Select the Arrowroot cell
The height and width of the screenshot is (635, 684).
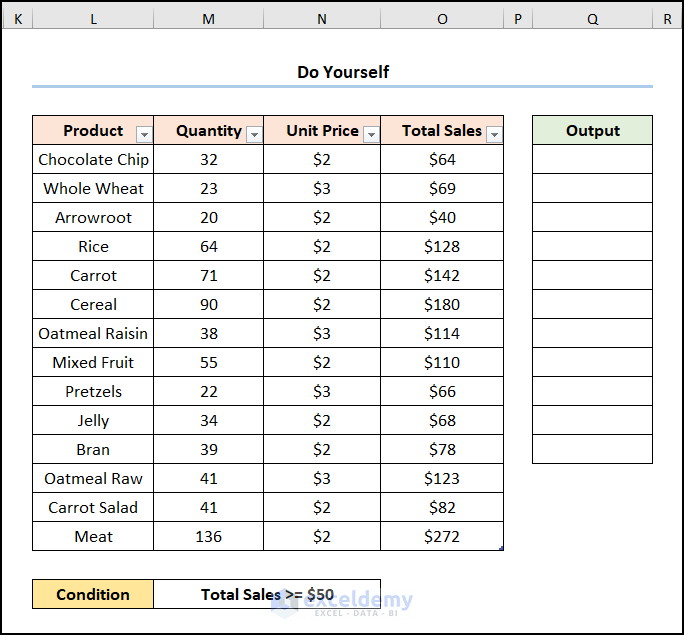[x=93, y=218]
